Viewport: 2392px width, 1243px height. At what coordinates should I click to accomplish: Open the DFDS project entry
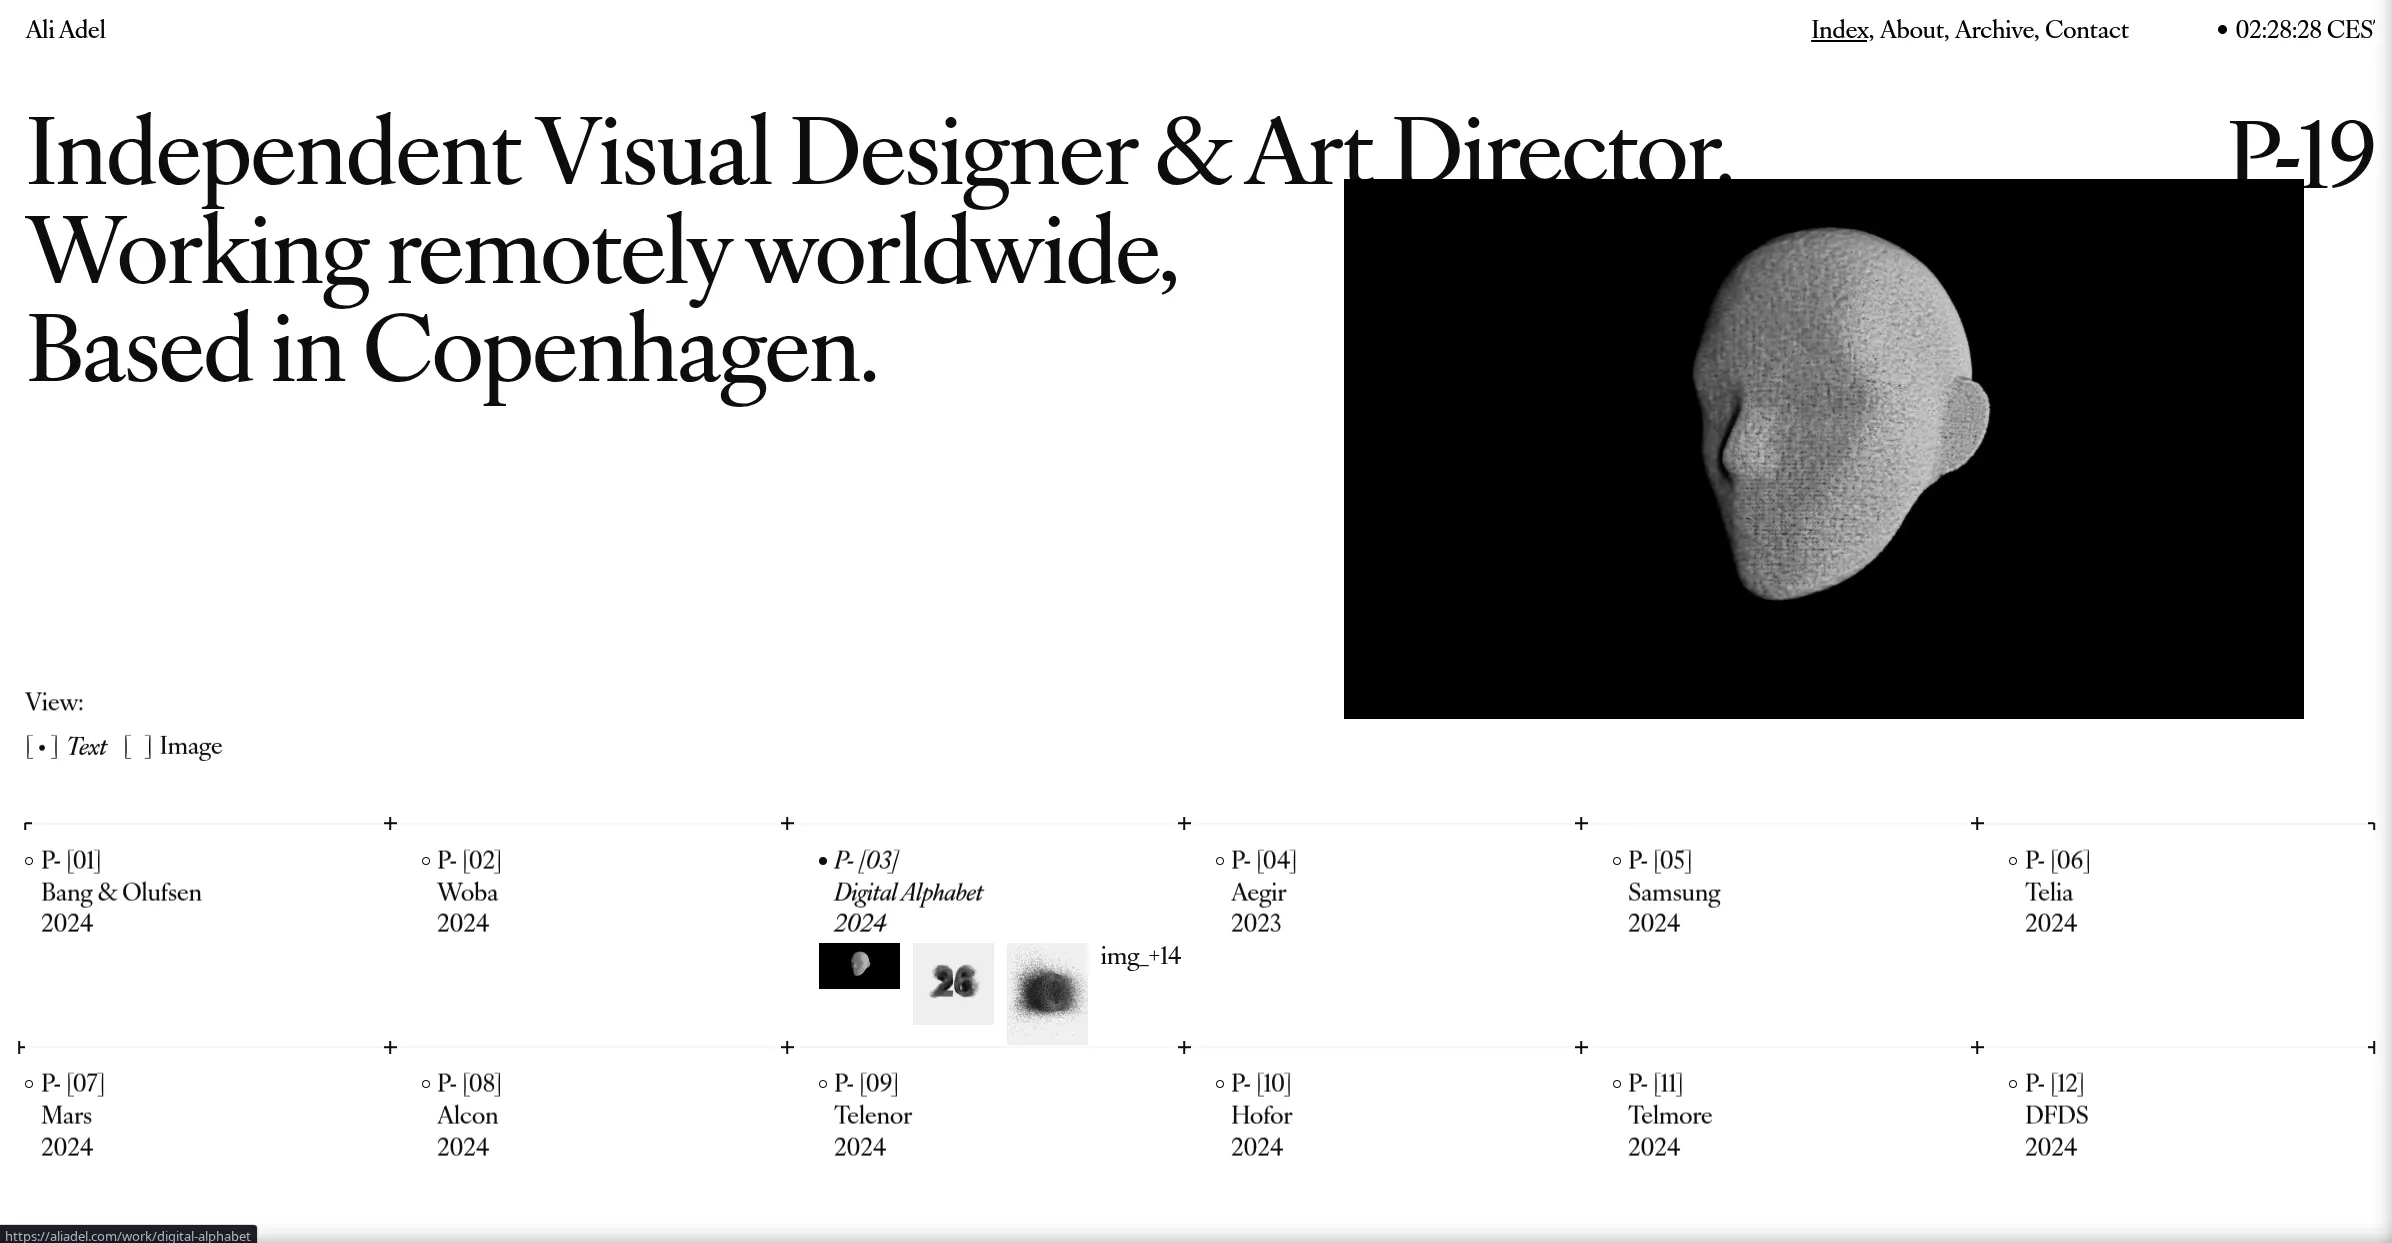[x=2056, y=1115]
